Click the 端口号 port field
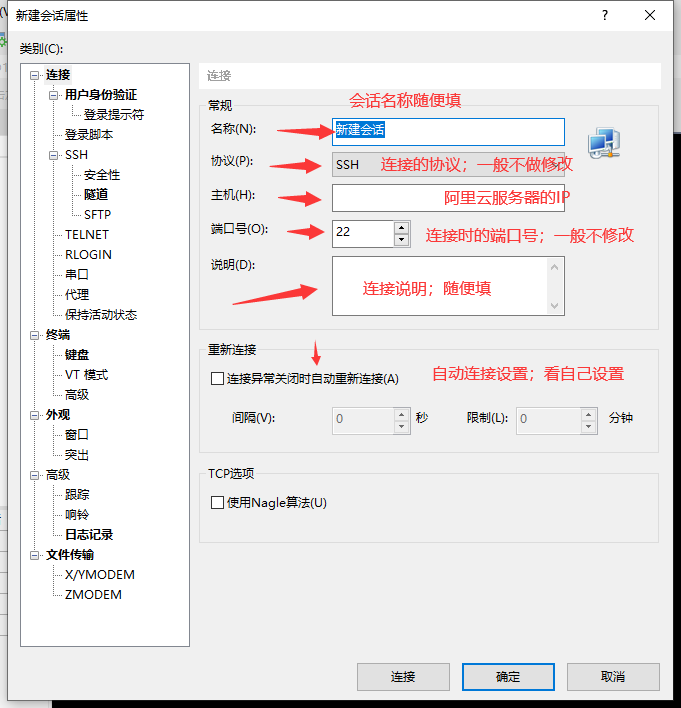Screen dimensions: 681x708 point(363,233)
